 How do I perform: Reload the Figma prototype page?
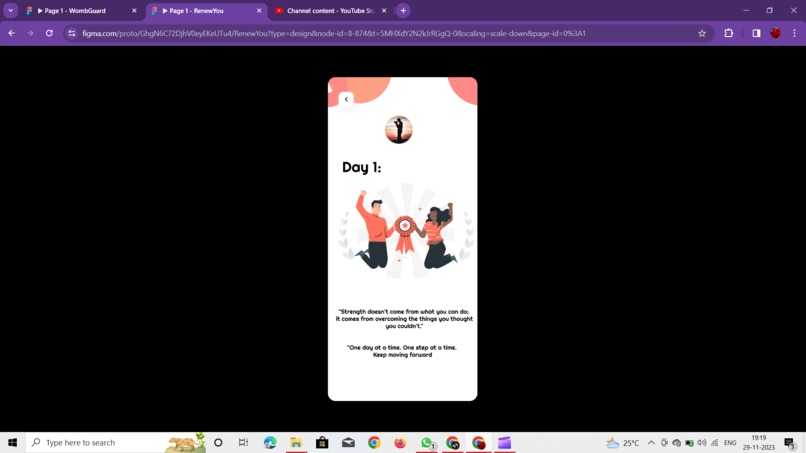[x=49, y=33]
